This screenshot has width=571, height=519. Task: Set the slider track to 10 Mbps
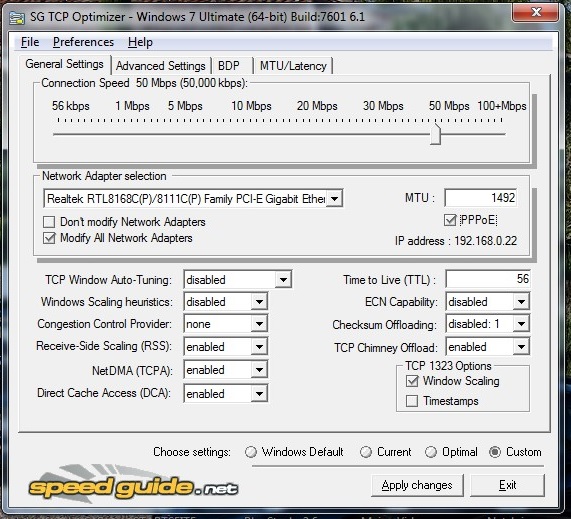pyautogui.click(x=251, y=134)
